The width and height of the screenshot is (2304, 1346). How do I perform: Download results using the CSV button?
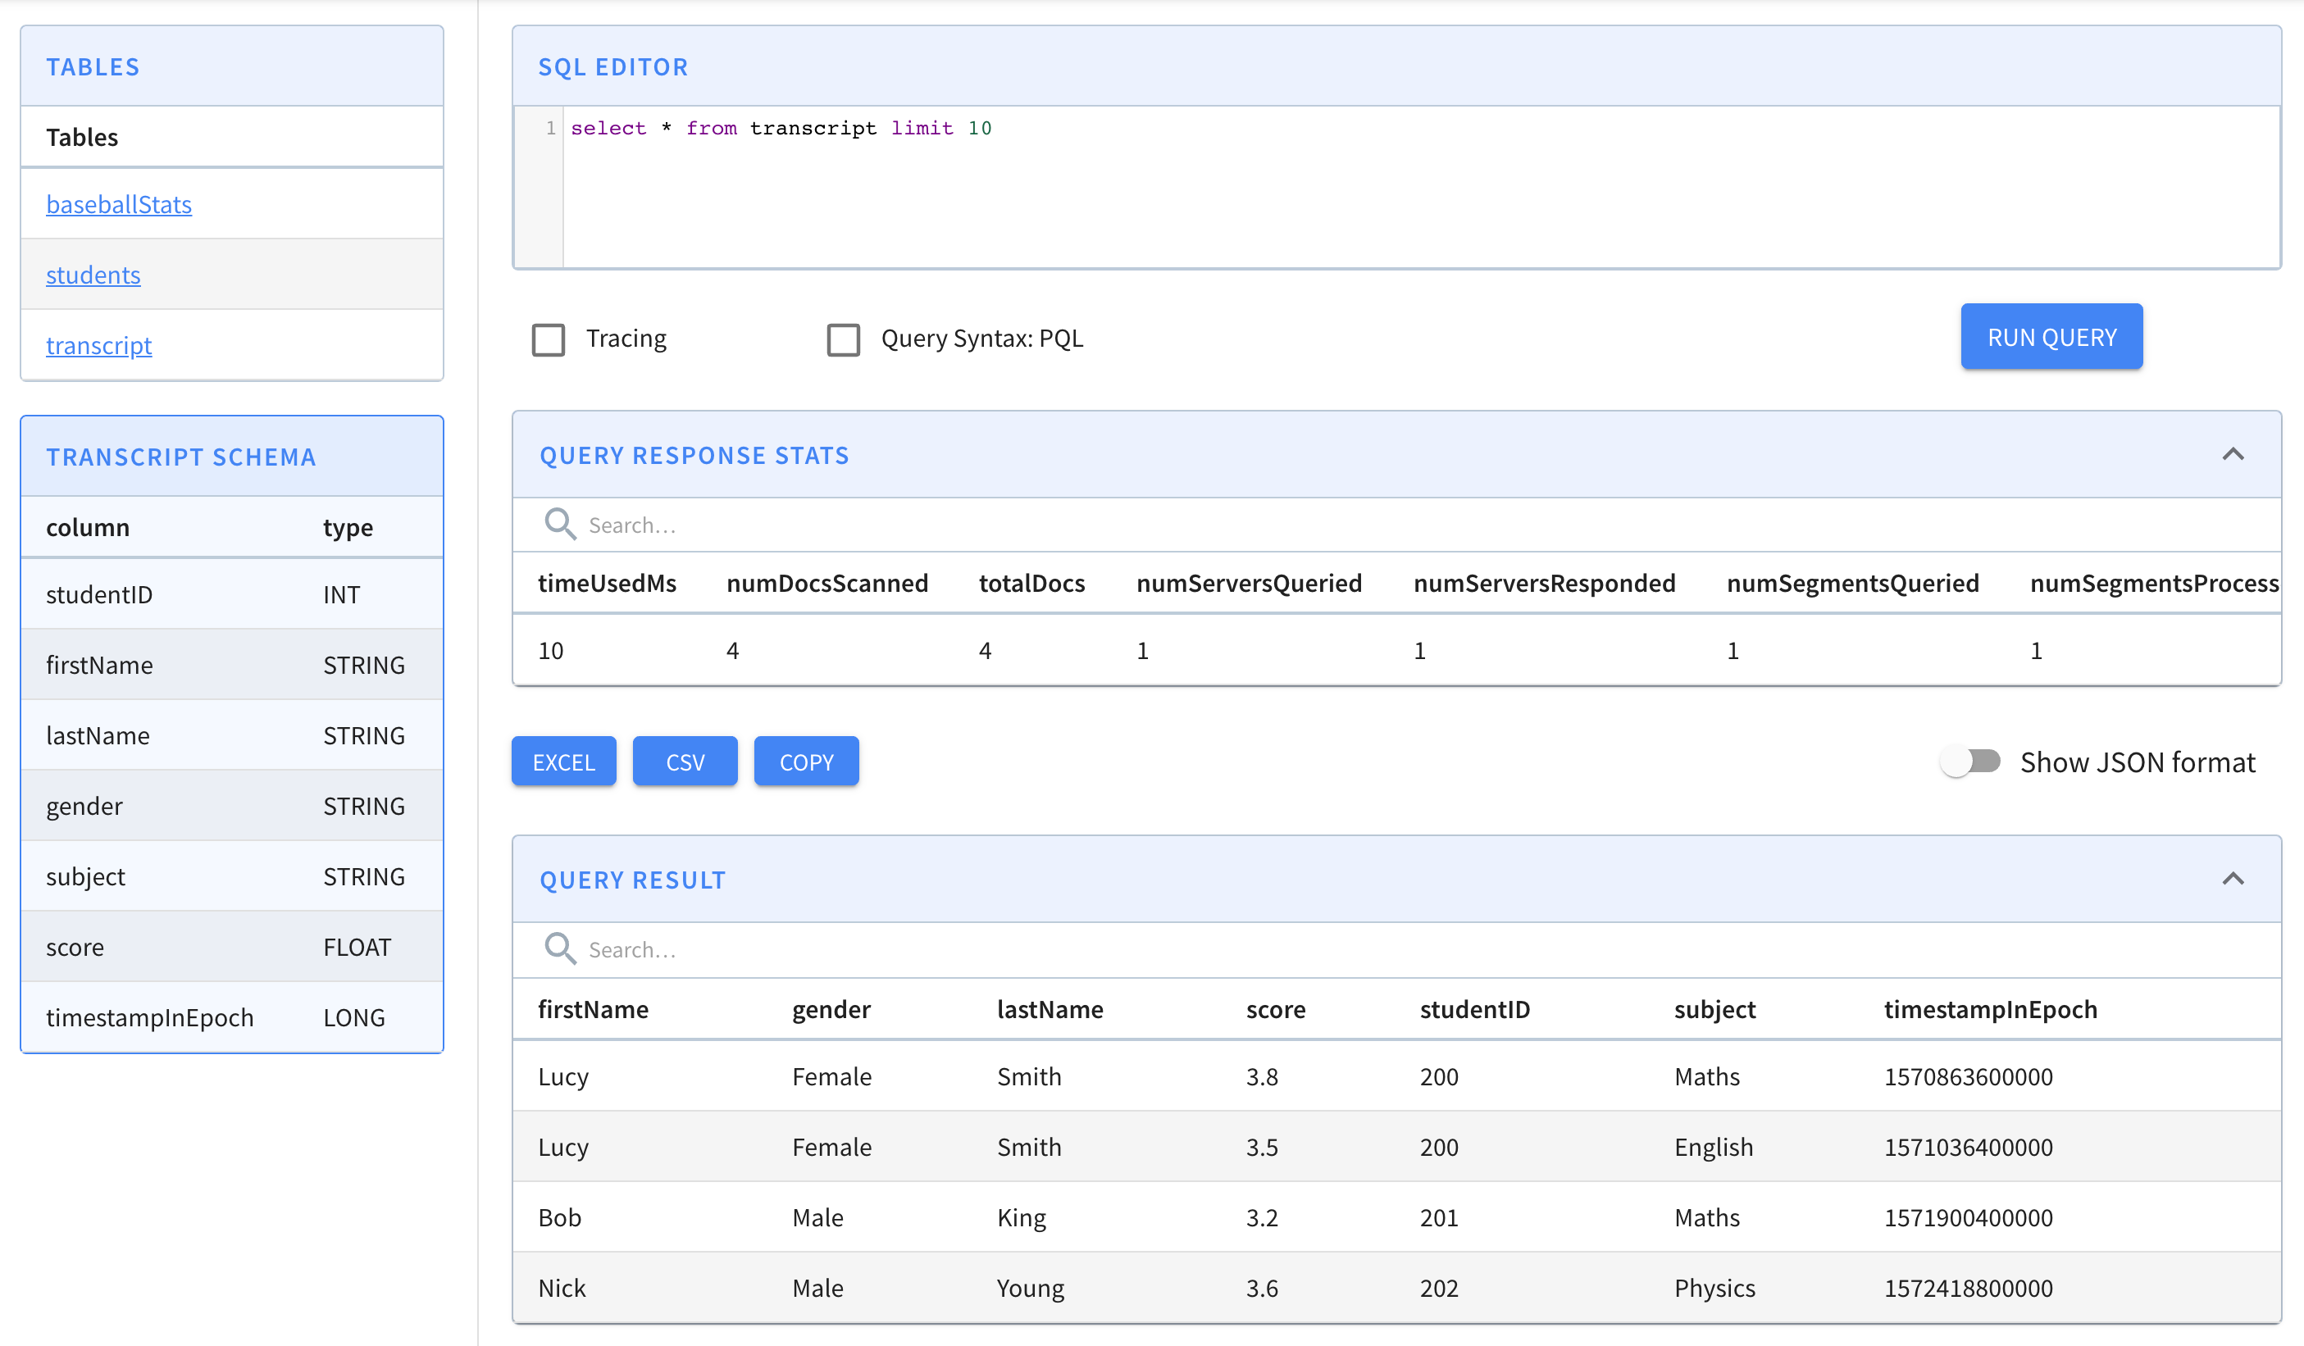click(x=685, y=762)
